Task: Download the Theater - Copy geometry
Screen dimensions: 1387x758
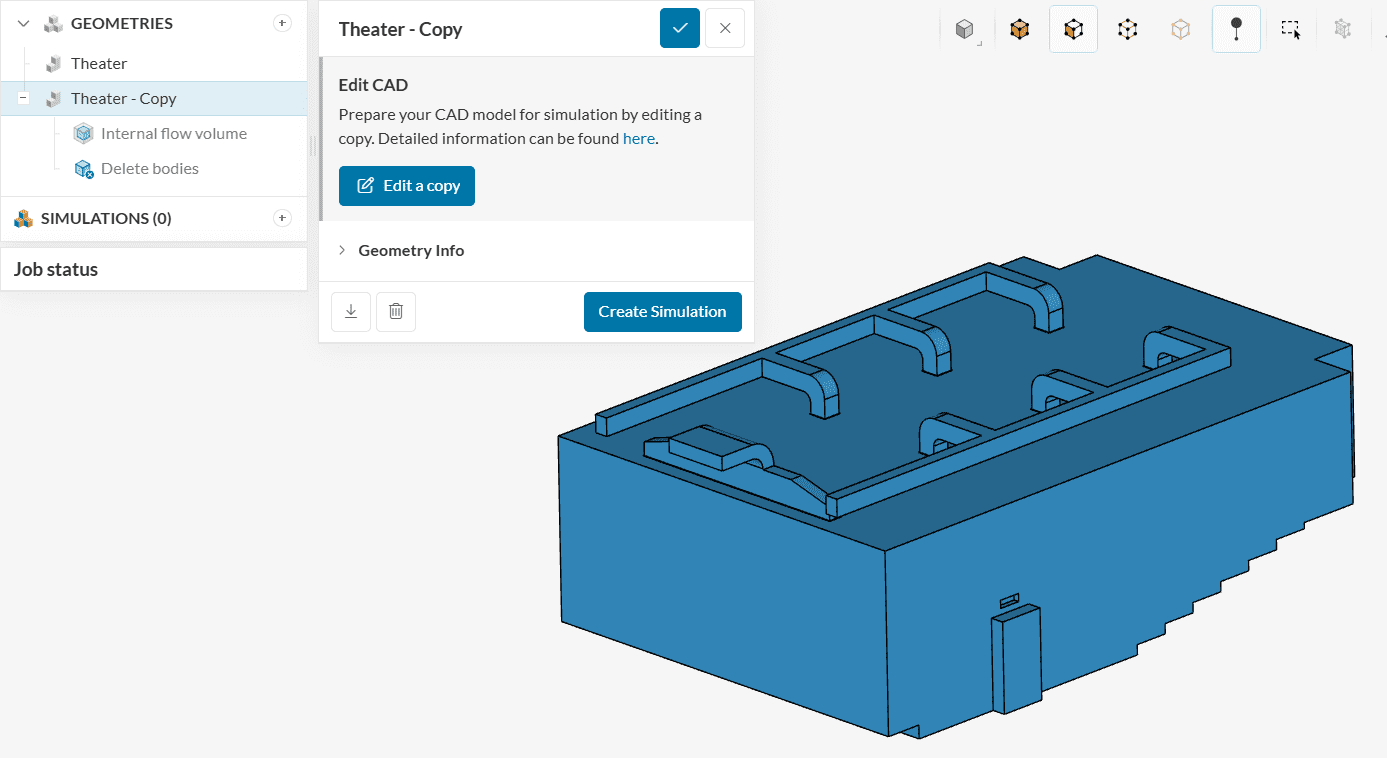Action: point(351,312)
